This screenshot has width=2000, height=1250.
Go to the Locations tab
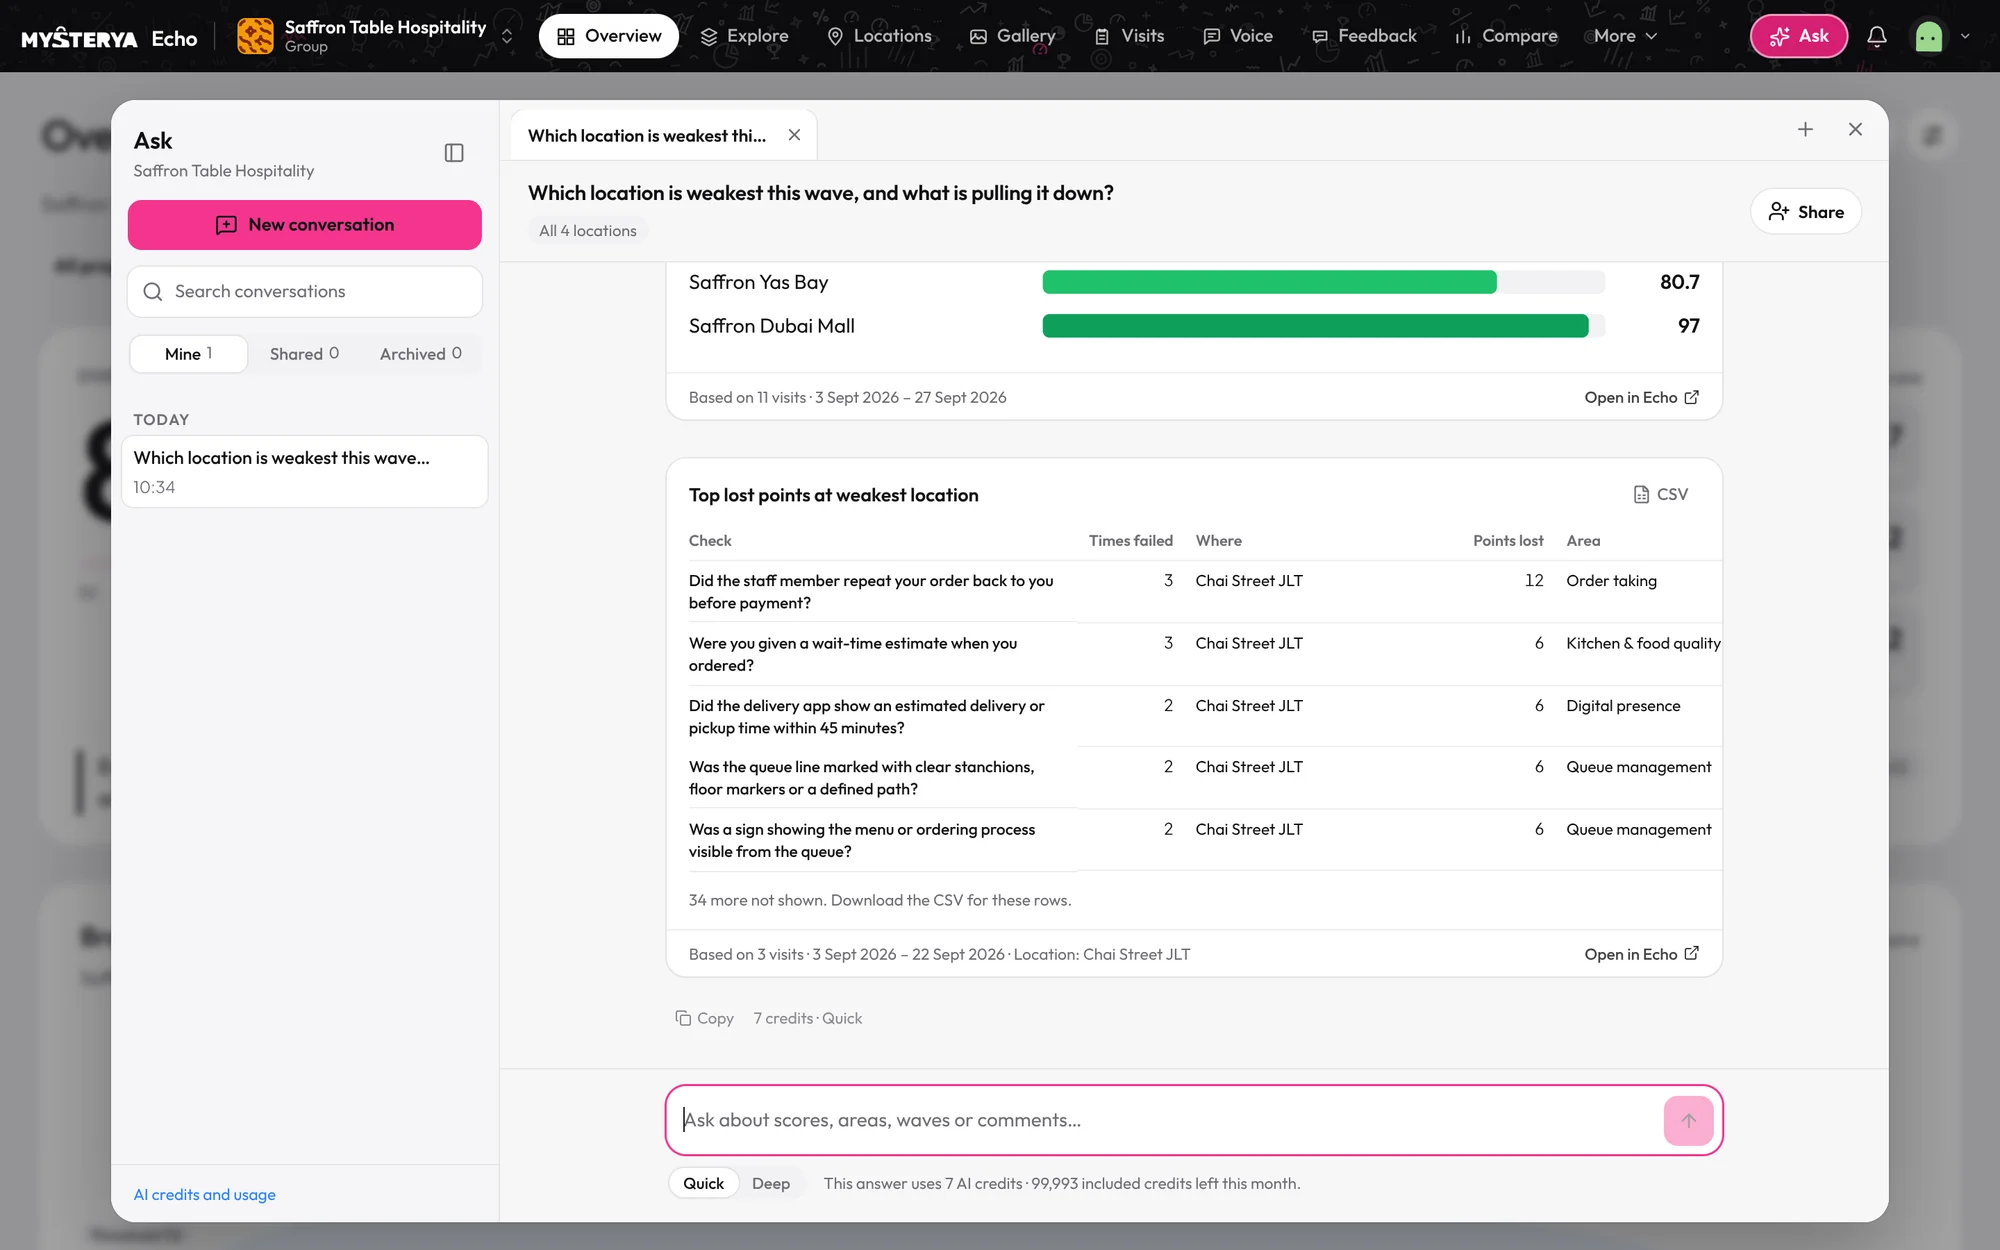point(879,36)
